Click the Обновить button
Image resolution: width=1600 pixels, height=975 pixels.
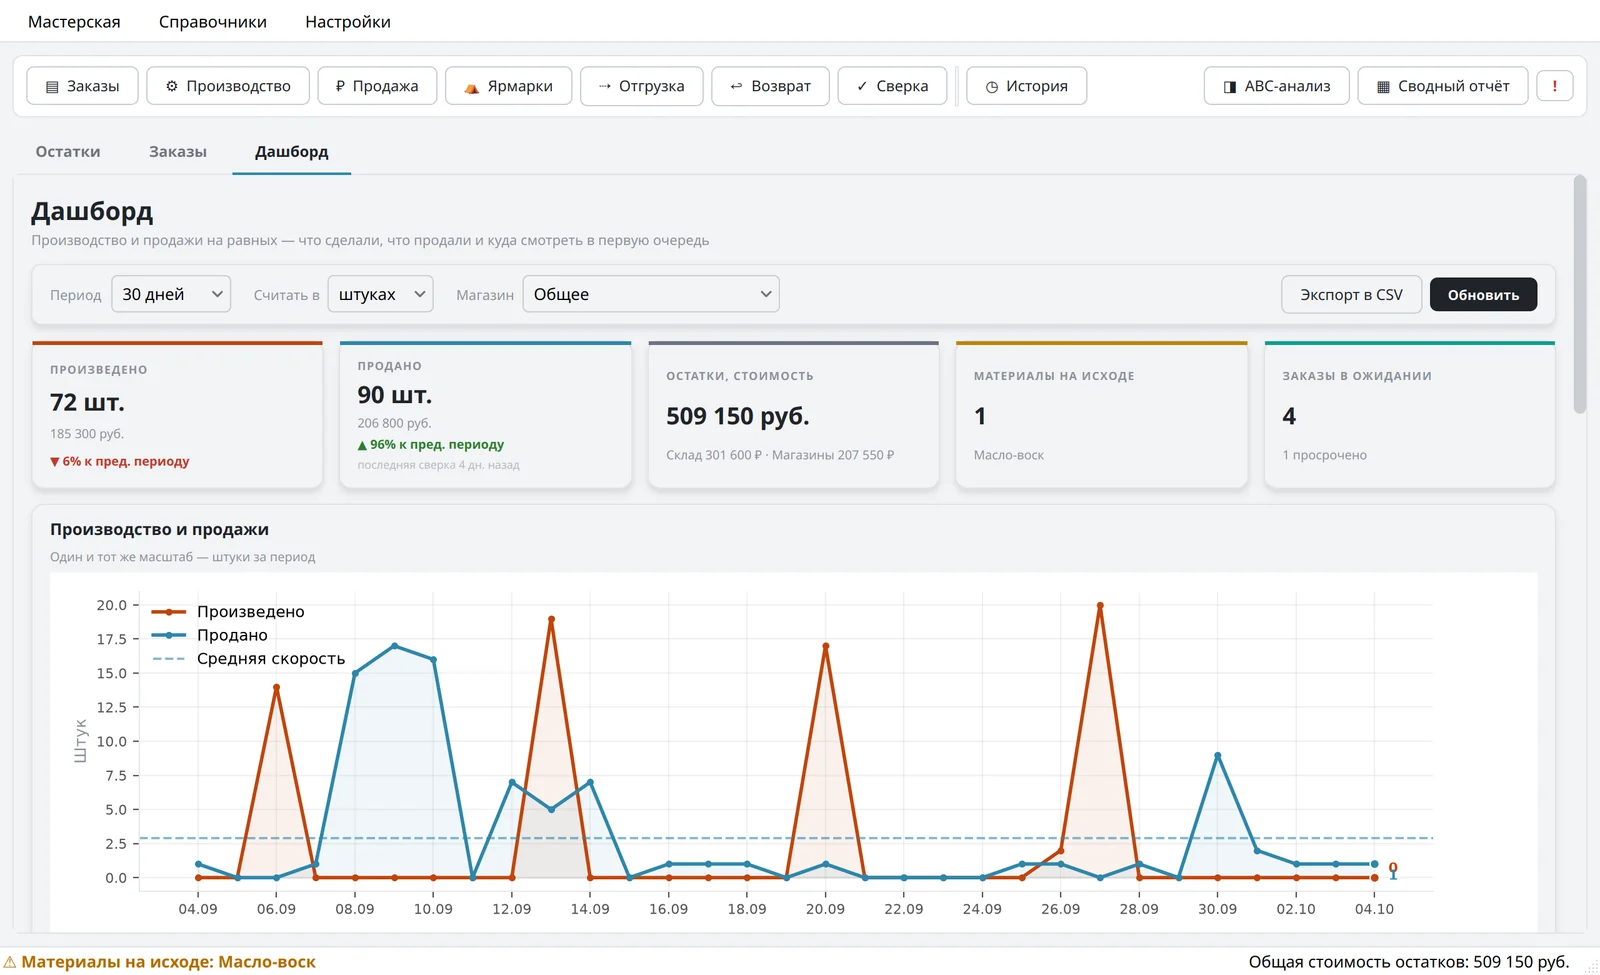pyautogui.click(x=1483, y=295)
